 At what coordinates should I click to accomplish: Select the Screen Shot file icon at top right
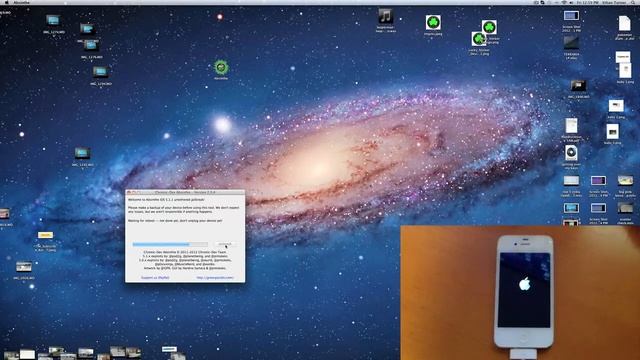571,16
